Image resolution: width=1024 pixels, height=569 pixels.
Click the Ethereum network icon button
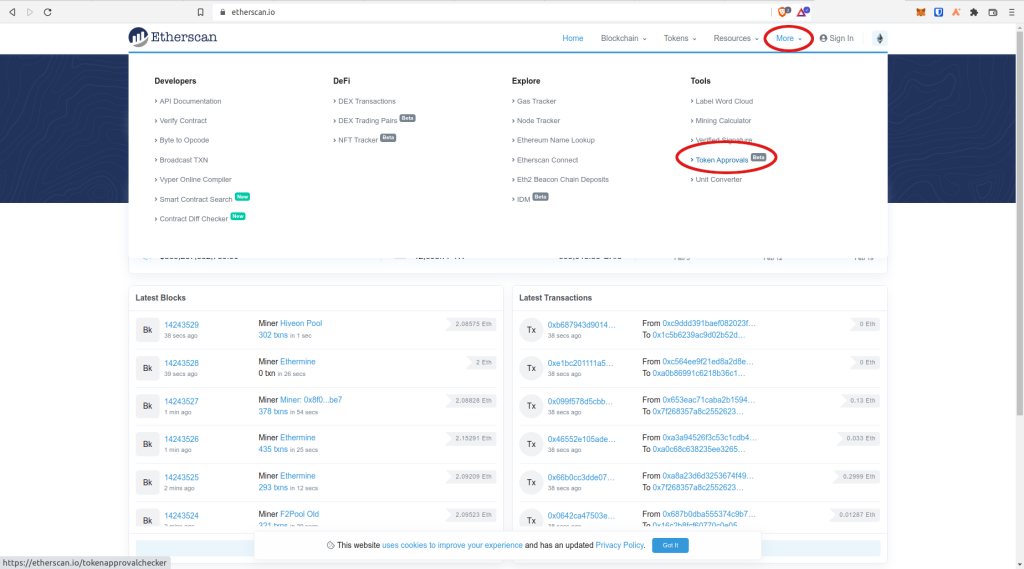(x=880, y=39)
